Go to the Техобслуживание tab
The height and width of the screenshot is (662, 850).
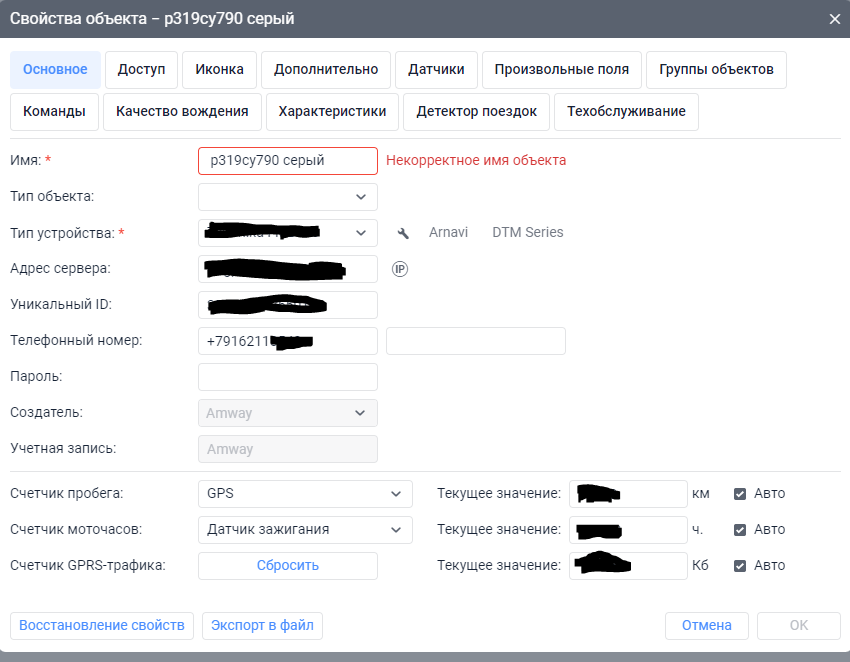(626, 112)
